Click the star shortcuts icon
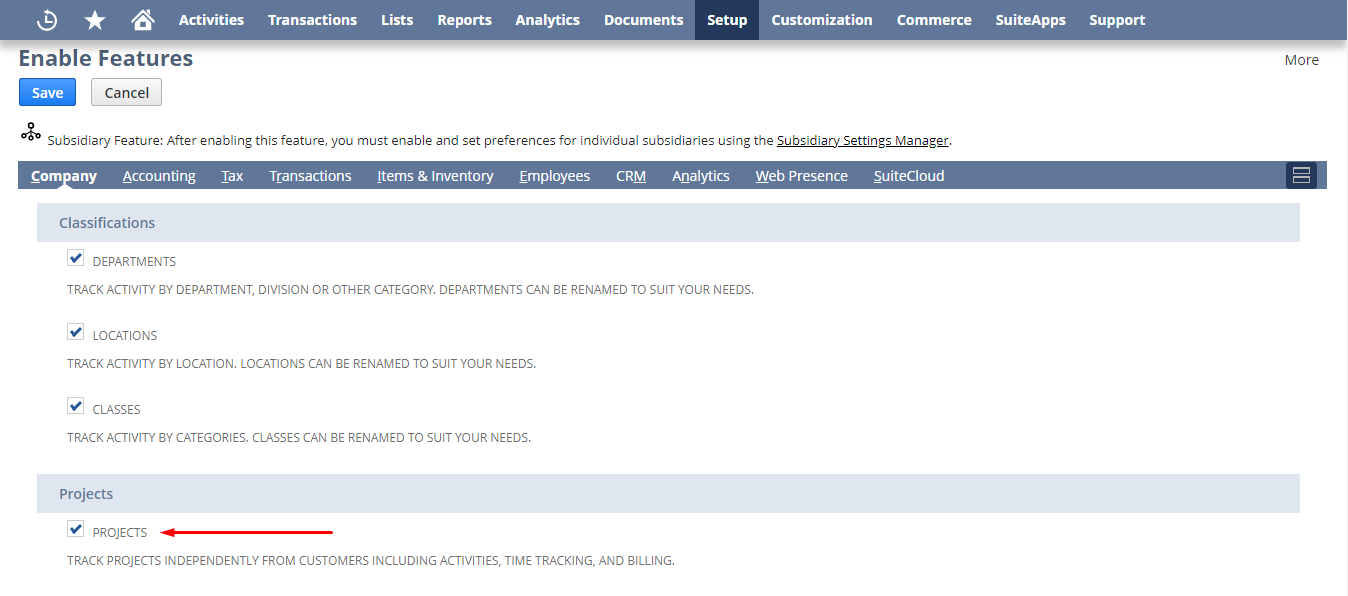Screen dimensions: 1348x596 [94, 19]
